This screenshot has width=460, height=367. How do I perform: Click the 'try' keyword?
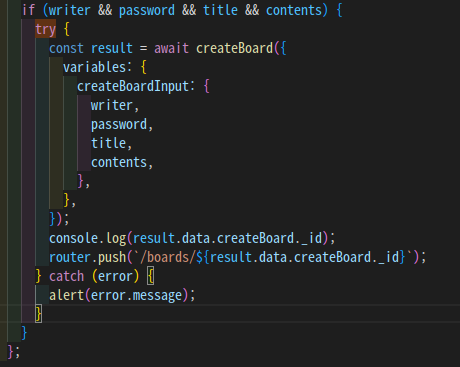tap(45, 29)
